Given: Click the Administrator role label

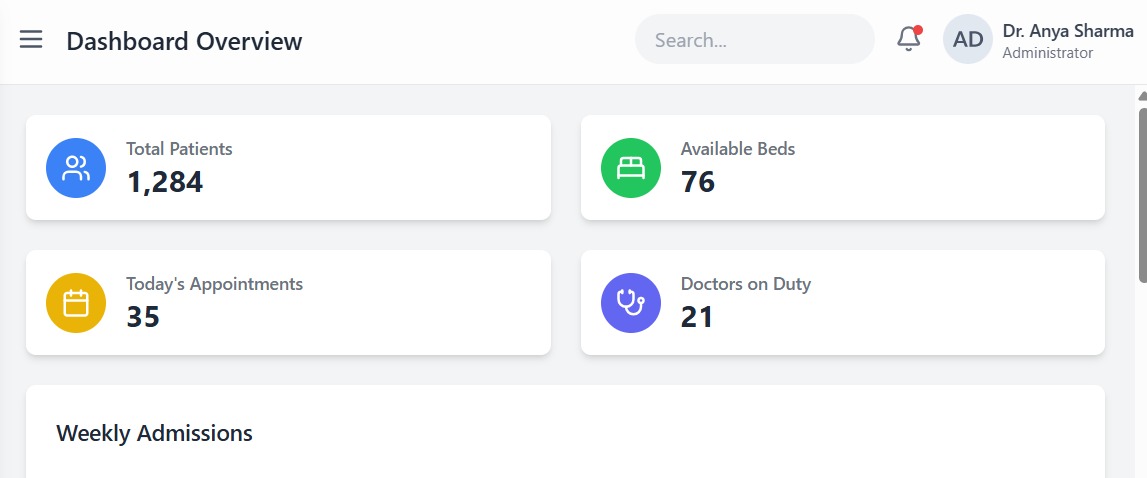Looking at the screenshot, I should (x=1047, y=53).
